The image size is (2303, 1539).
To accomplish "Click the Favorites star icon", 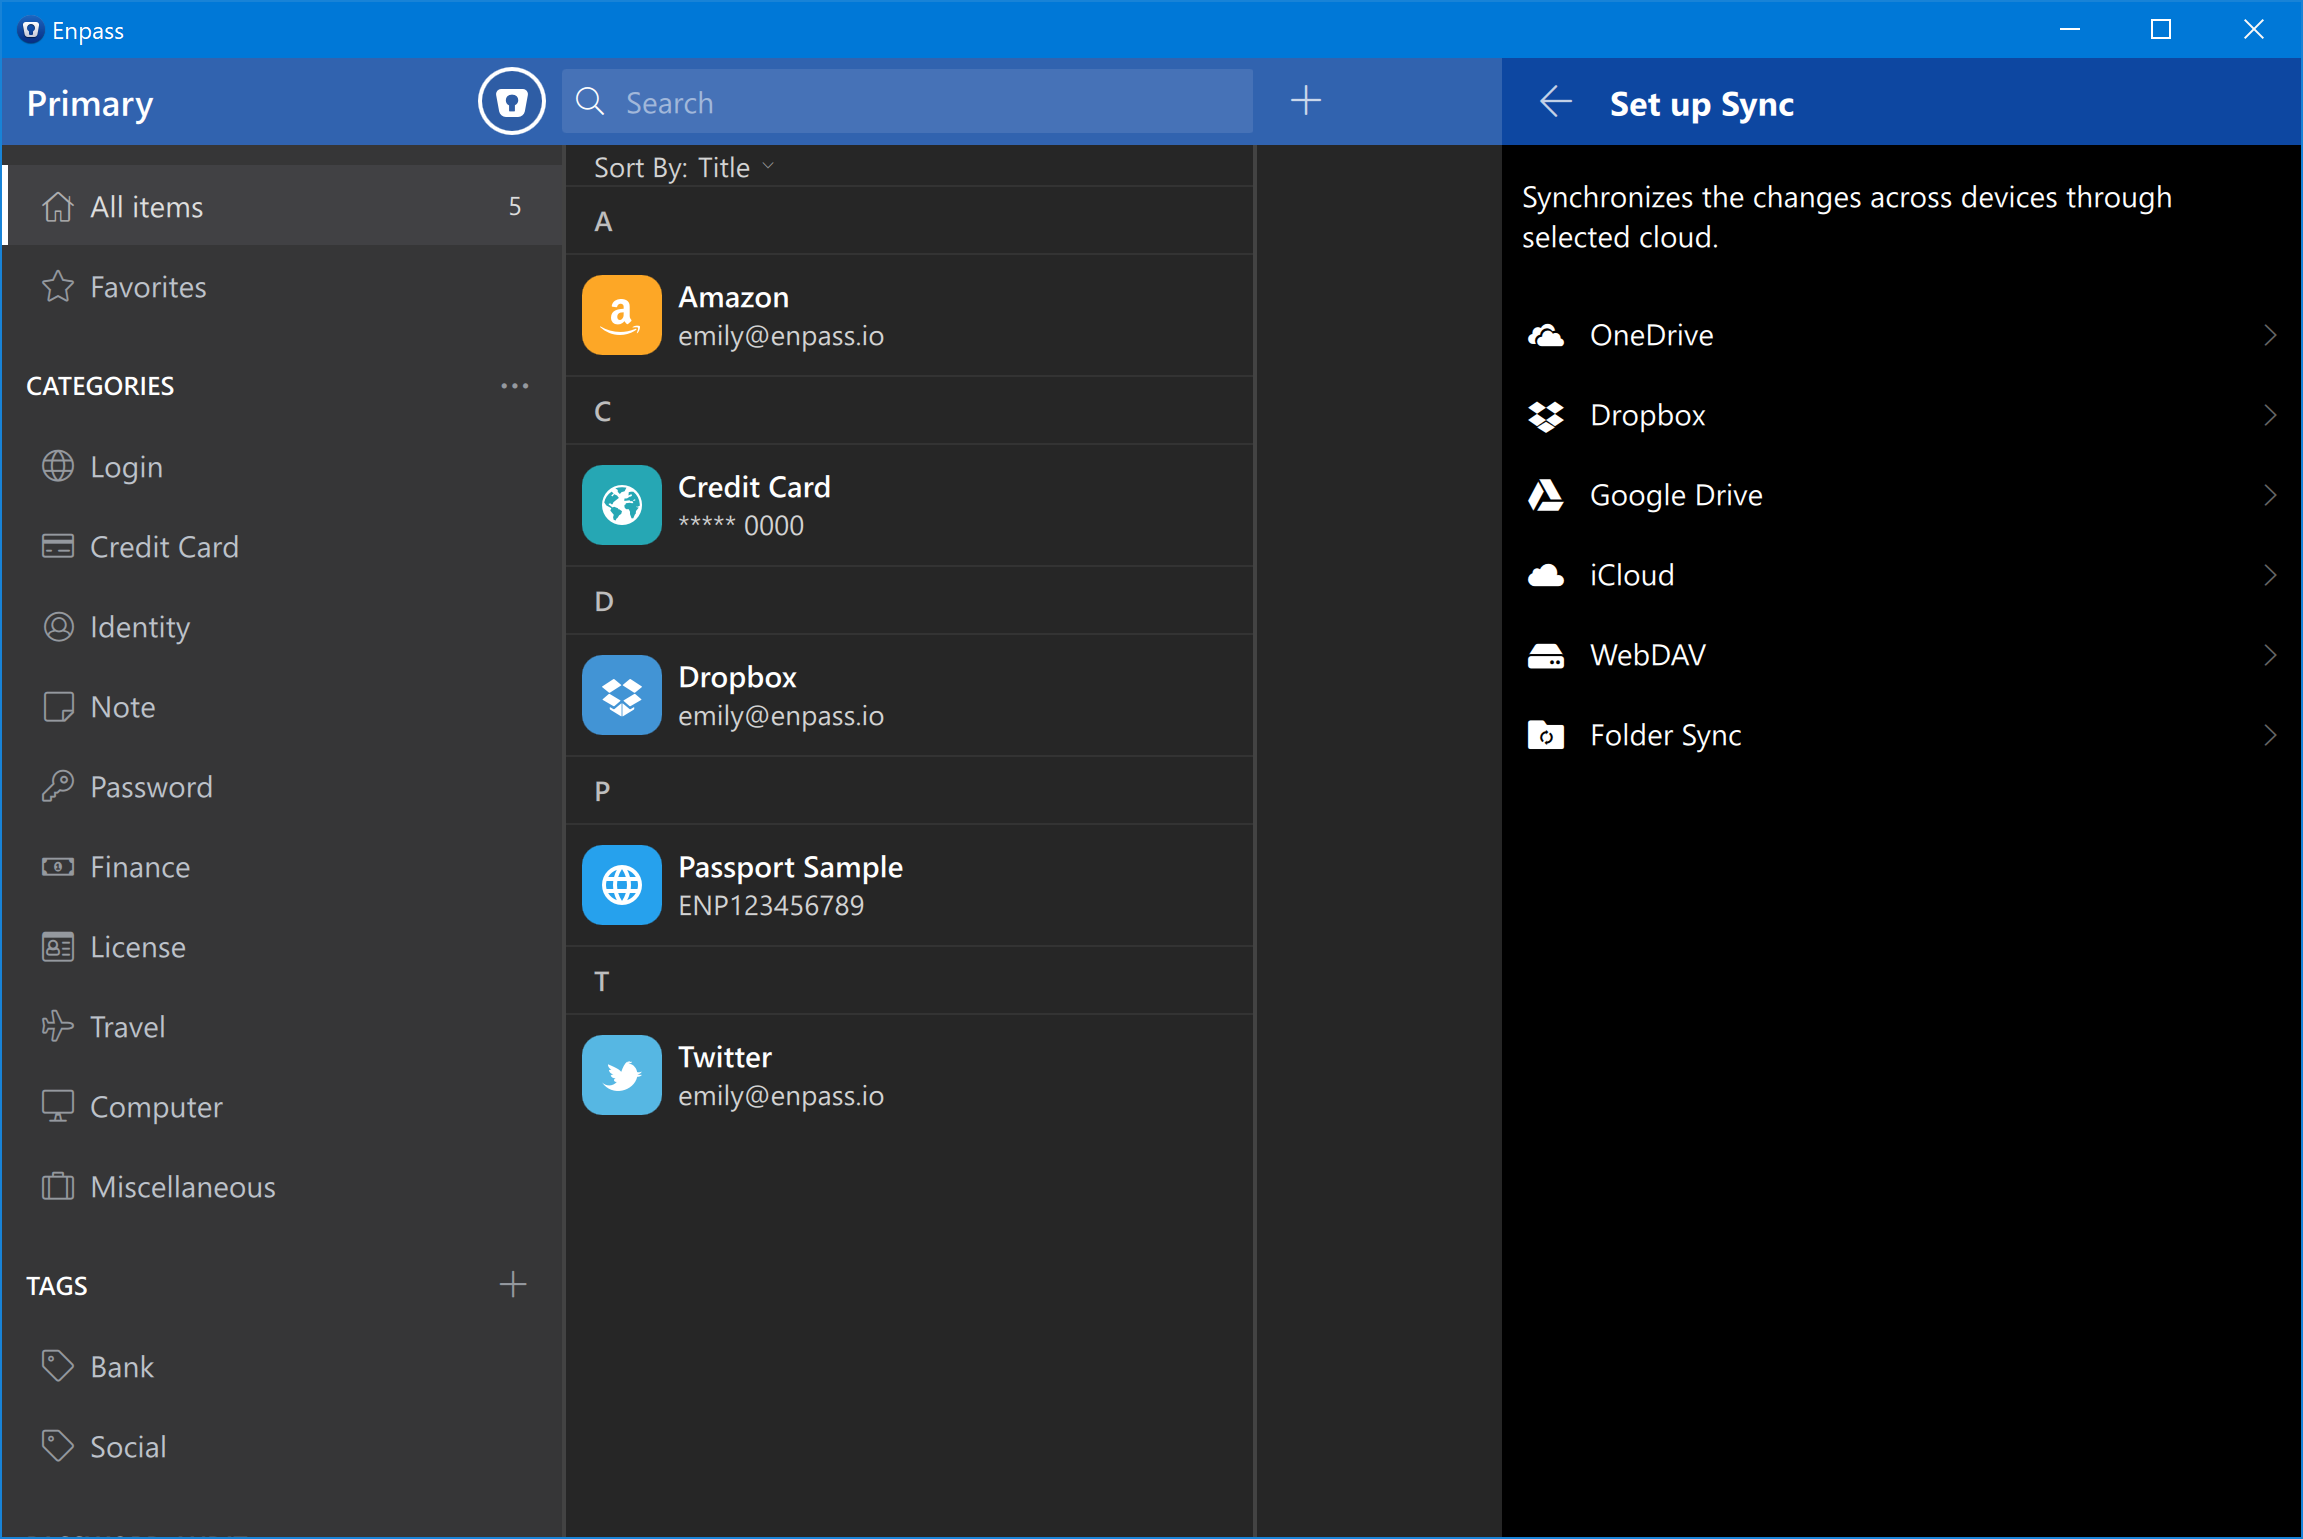I will coord(58,287).
